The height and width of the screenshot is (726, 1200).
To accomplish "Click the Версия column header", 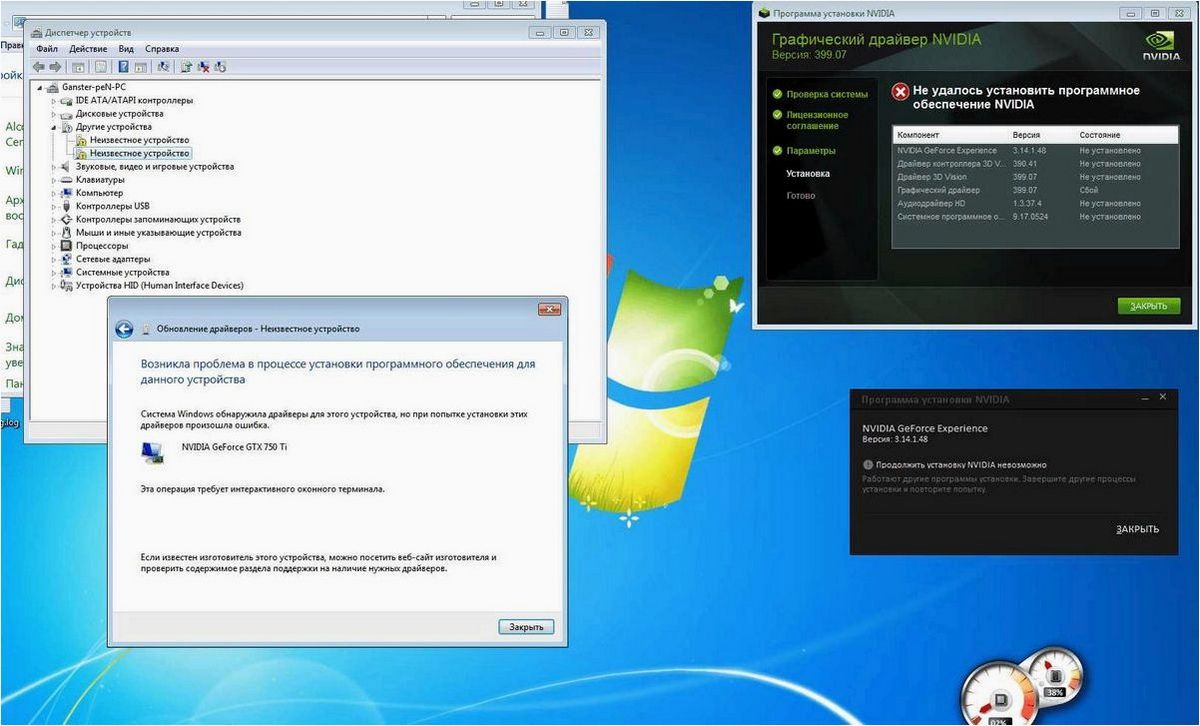I will click(1025, 134).
